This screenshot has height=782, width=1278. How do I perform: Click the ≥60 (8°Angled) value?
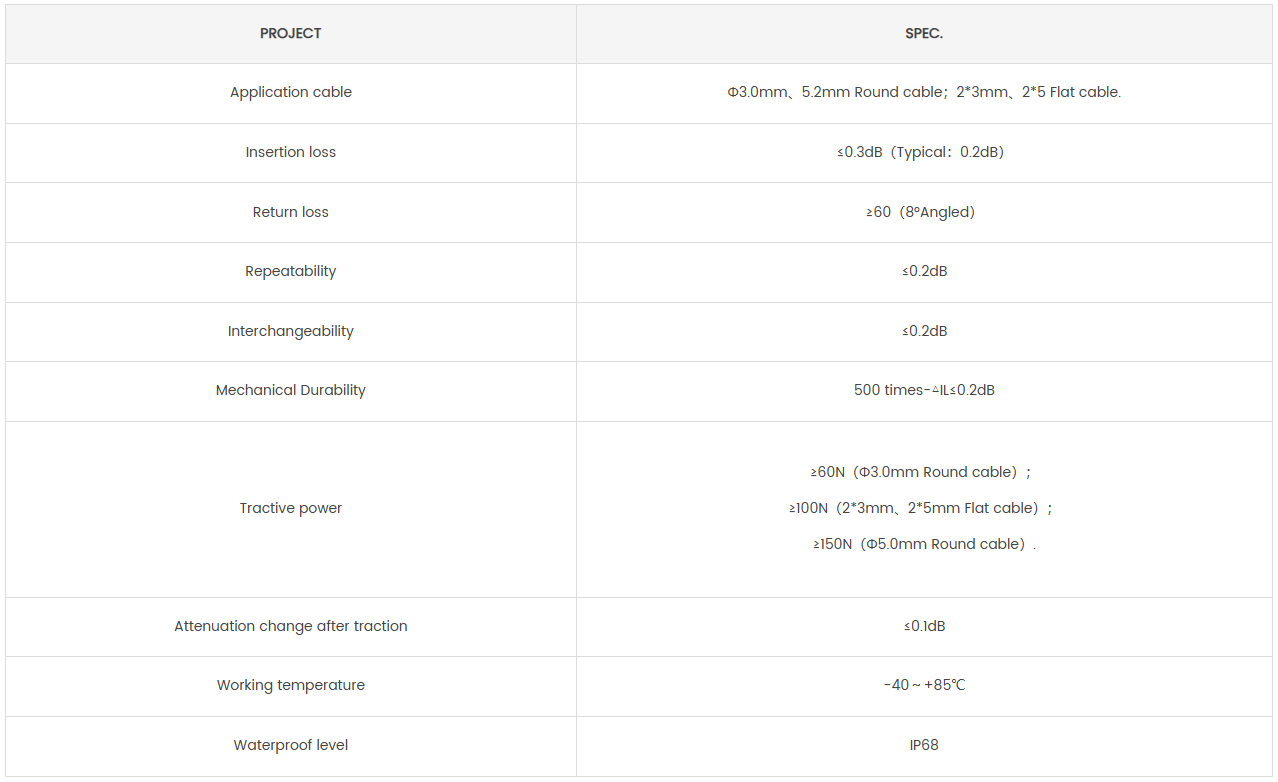click(x=920, y=212)
